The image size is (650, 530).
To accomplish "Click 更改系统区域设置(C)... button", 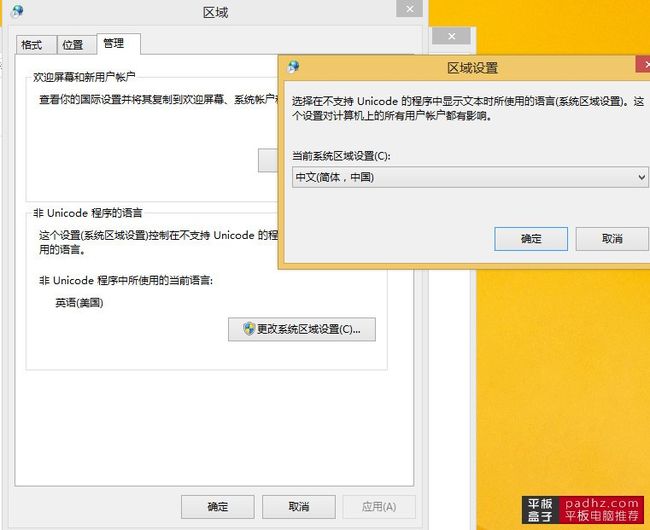I will point(302,329).
